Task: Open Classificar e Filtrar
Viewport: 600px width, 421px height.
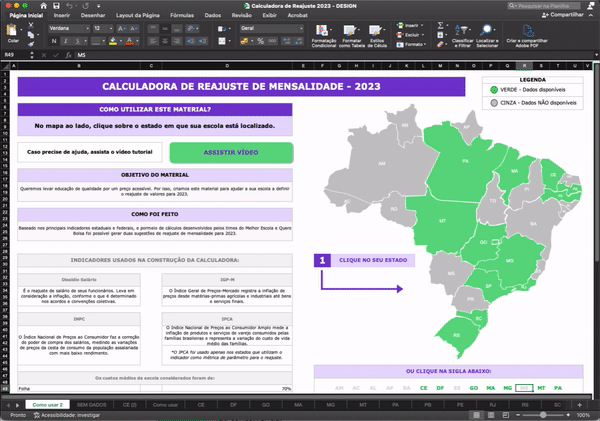Action: 462,36
